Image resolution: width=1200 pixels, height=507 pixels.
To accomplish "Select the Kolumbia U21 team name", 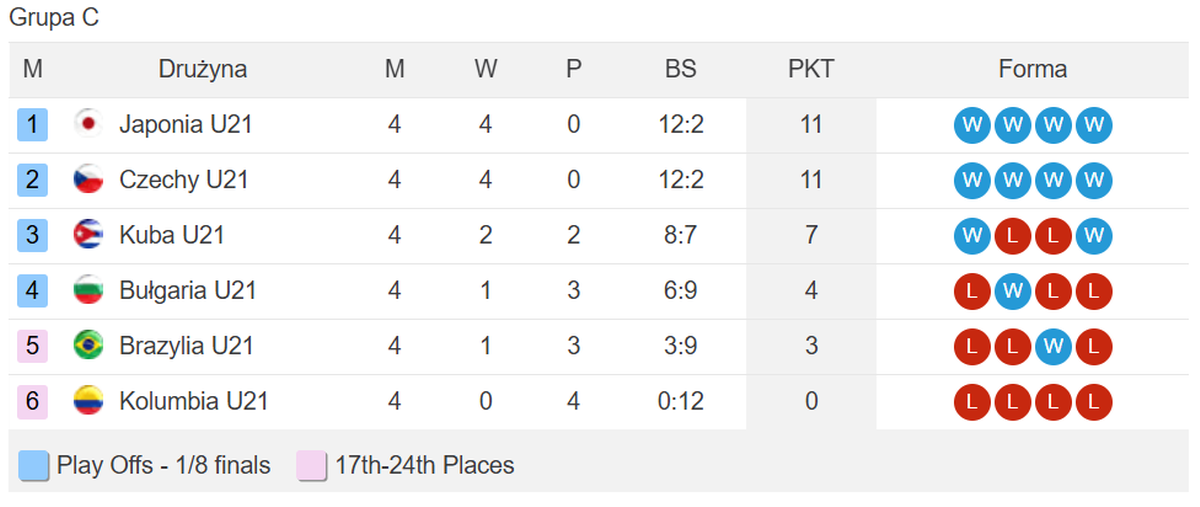I will pos(193,401).
